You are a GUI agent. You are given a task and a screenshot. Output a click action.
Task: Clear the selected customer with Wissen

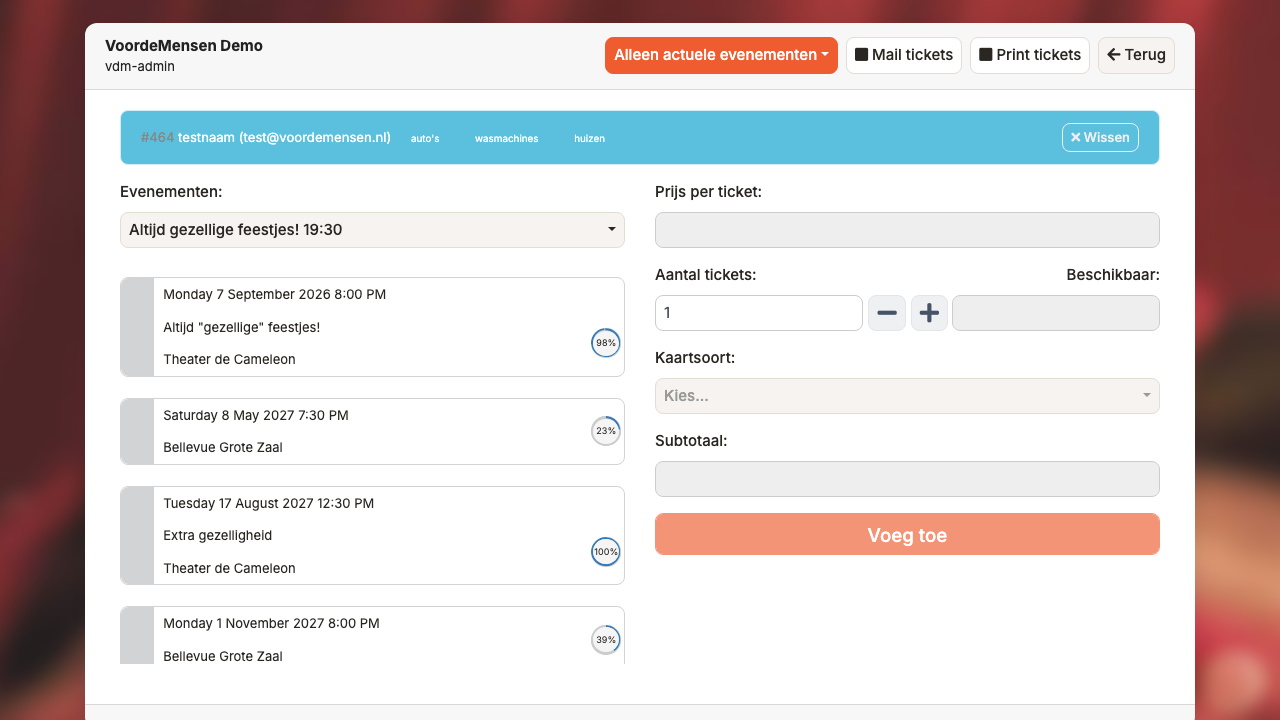pos(1100,137)
